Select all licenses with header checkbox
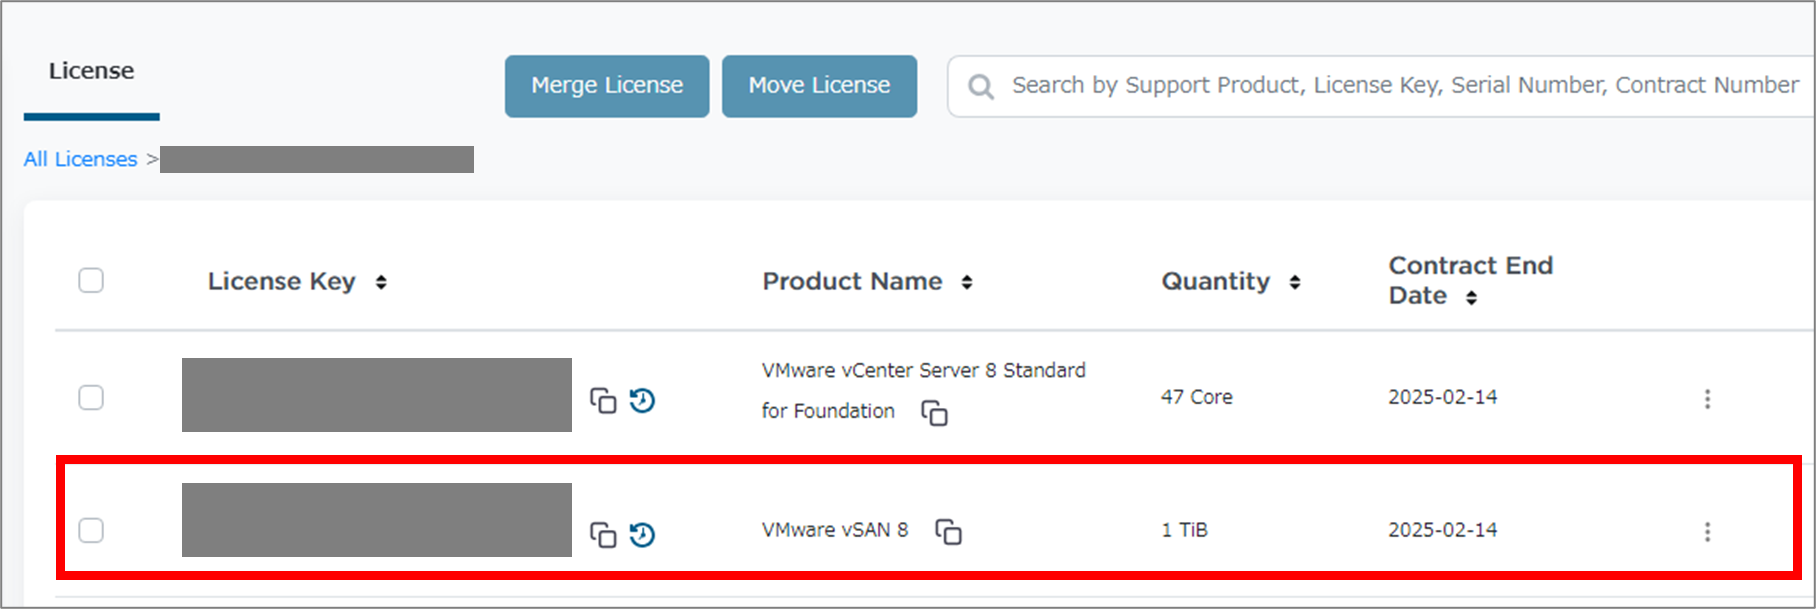 point(91,280)
